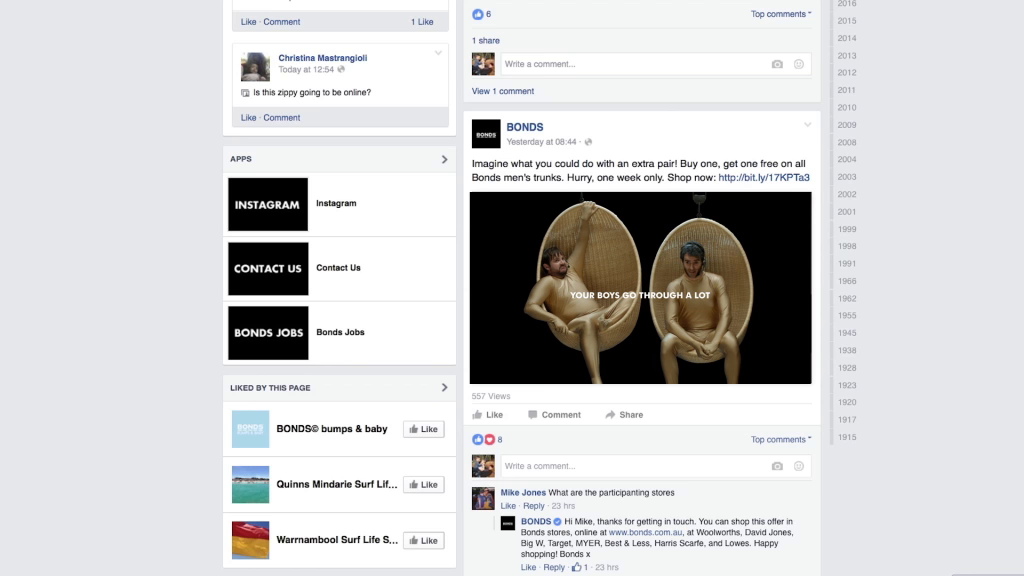The image size is (1024, 576).
Task: Like the BONDS bumps & baby page
Action: pyautogui.click(x=424, y=429)
